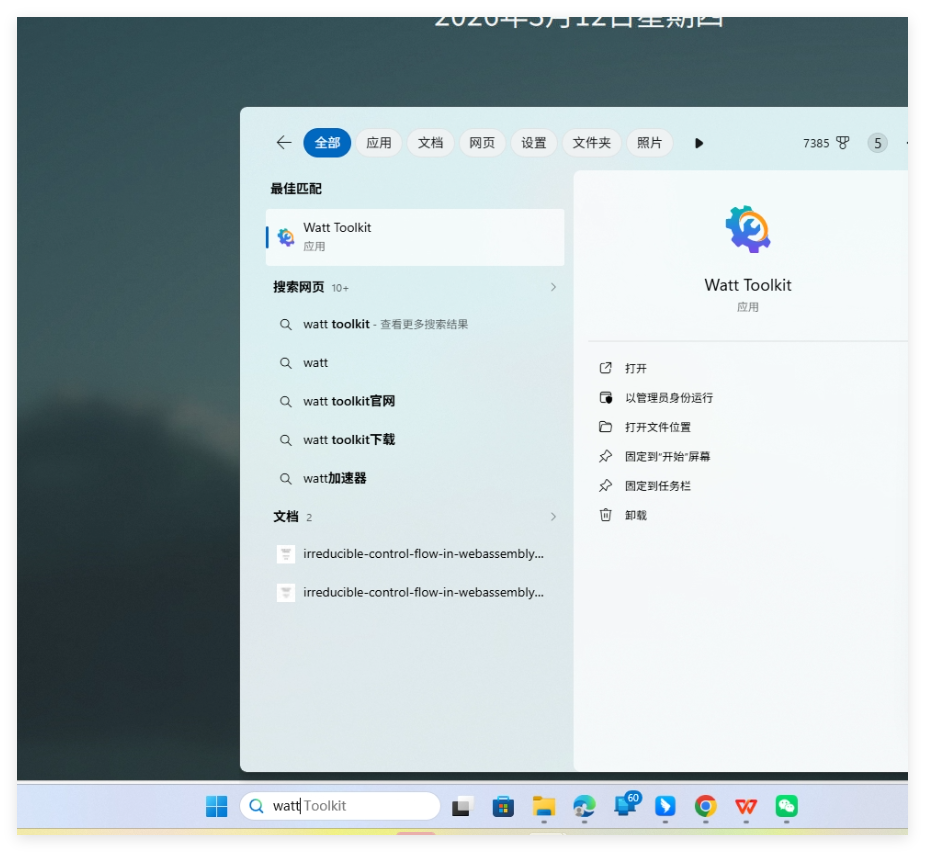
Task: Select web suggestion 'watt加速器'
Action: point(415,478)
